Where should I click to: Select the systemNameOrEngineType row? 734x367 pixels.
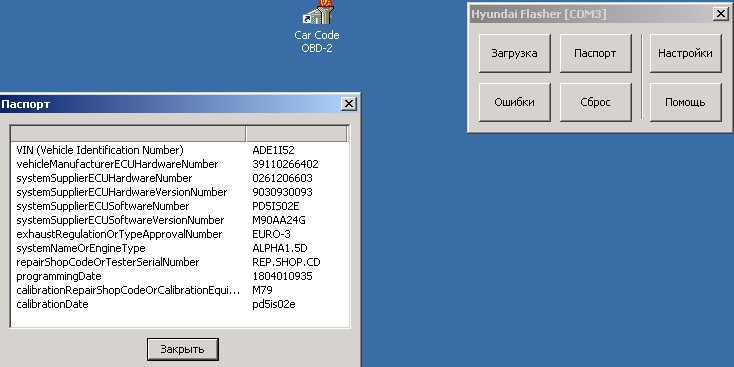180,249
